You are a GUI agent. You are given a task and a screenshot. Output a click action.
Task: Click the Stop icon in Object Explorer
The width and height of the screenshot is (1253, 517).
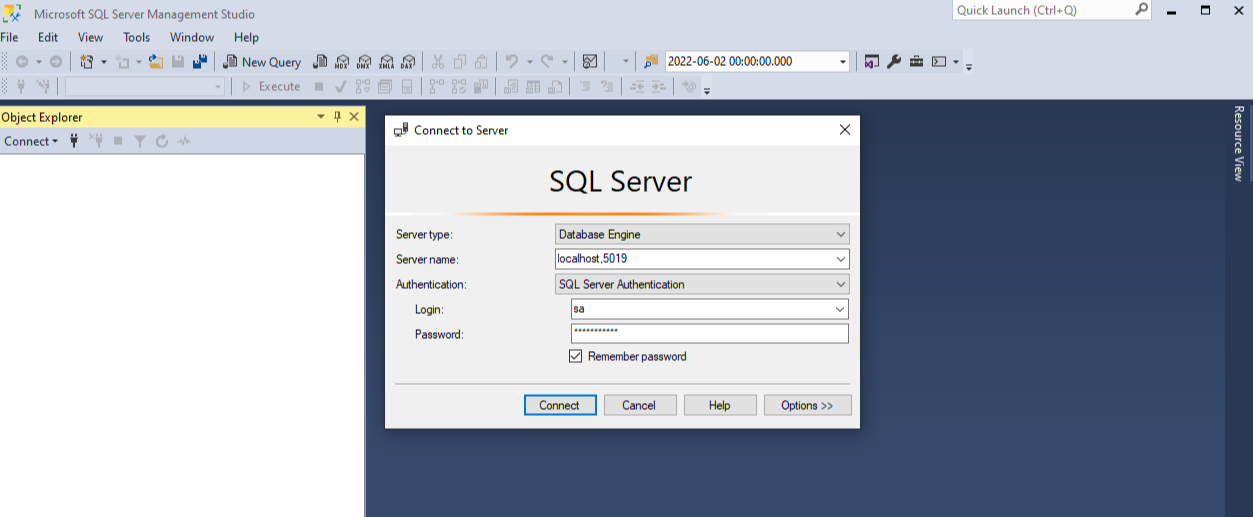tap(118, 141)
